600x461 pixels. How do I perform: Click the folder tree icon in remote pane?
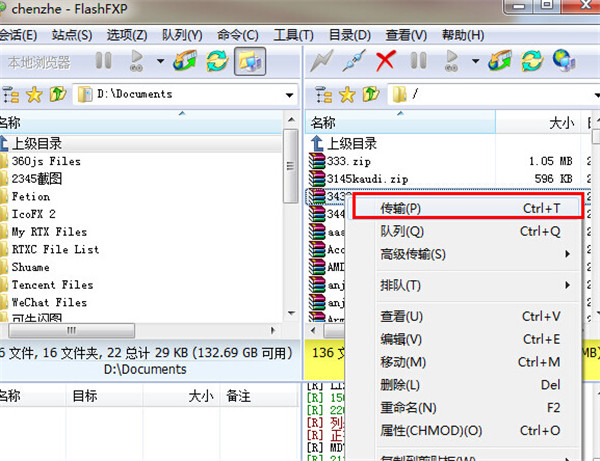click(x=322, y=95)
